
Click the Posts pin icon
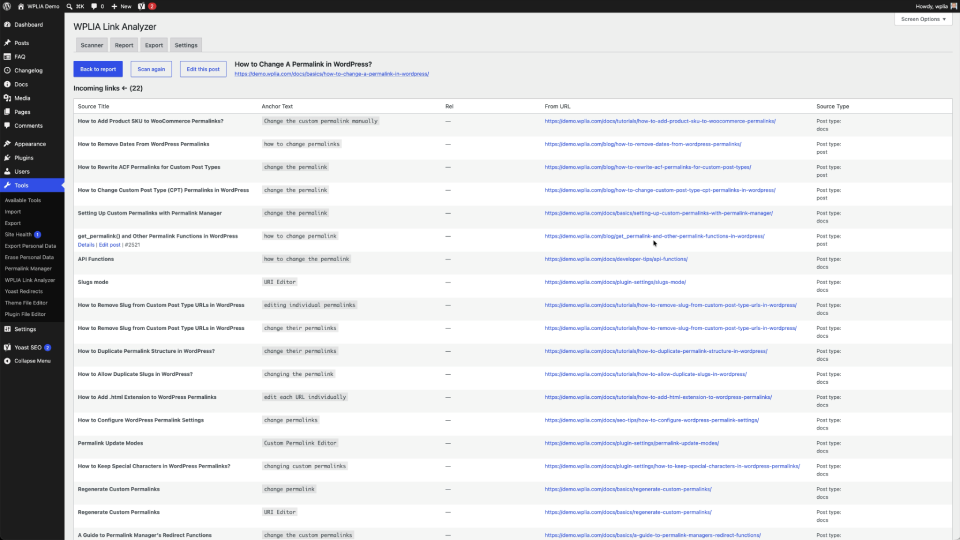[x=7, y=43]
